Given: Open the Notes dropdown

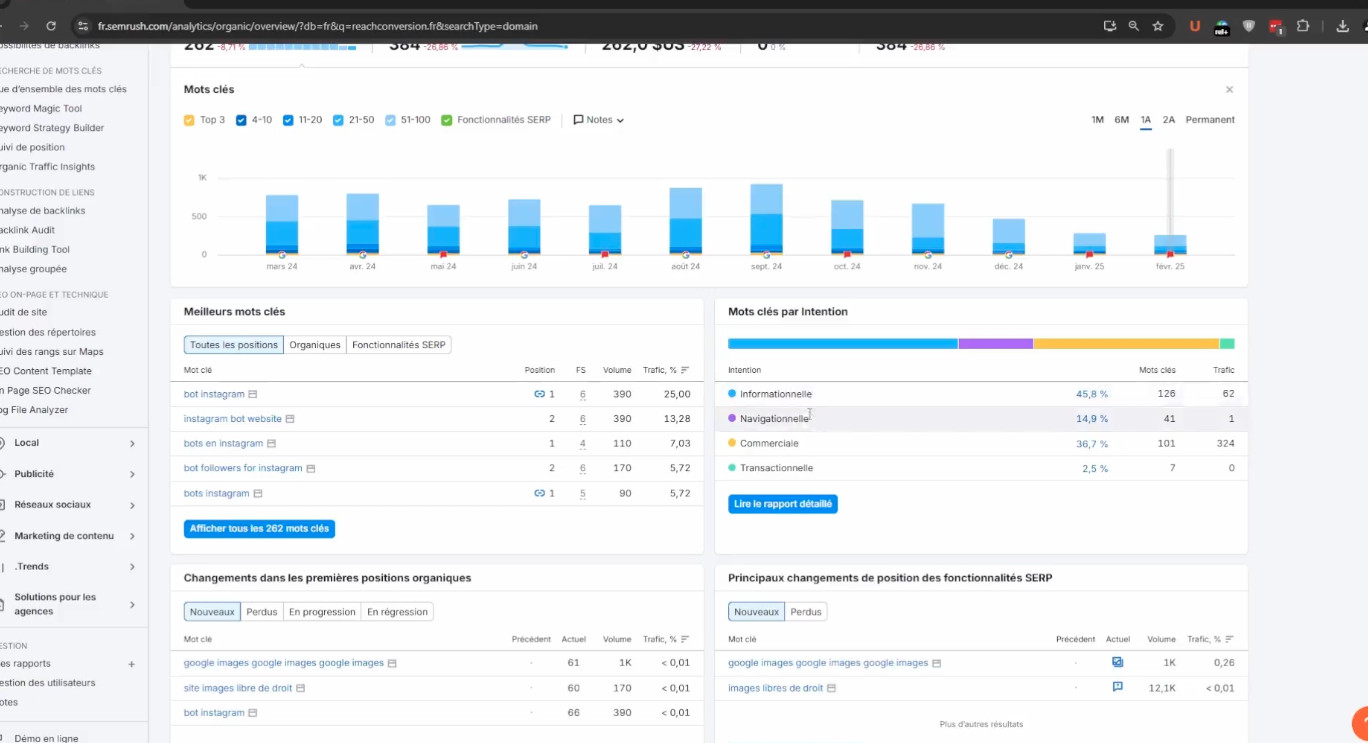Looking at the screenshot, I should coord(598,120).
